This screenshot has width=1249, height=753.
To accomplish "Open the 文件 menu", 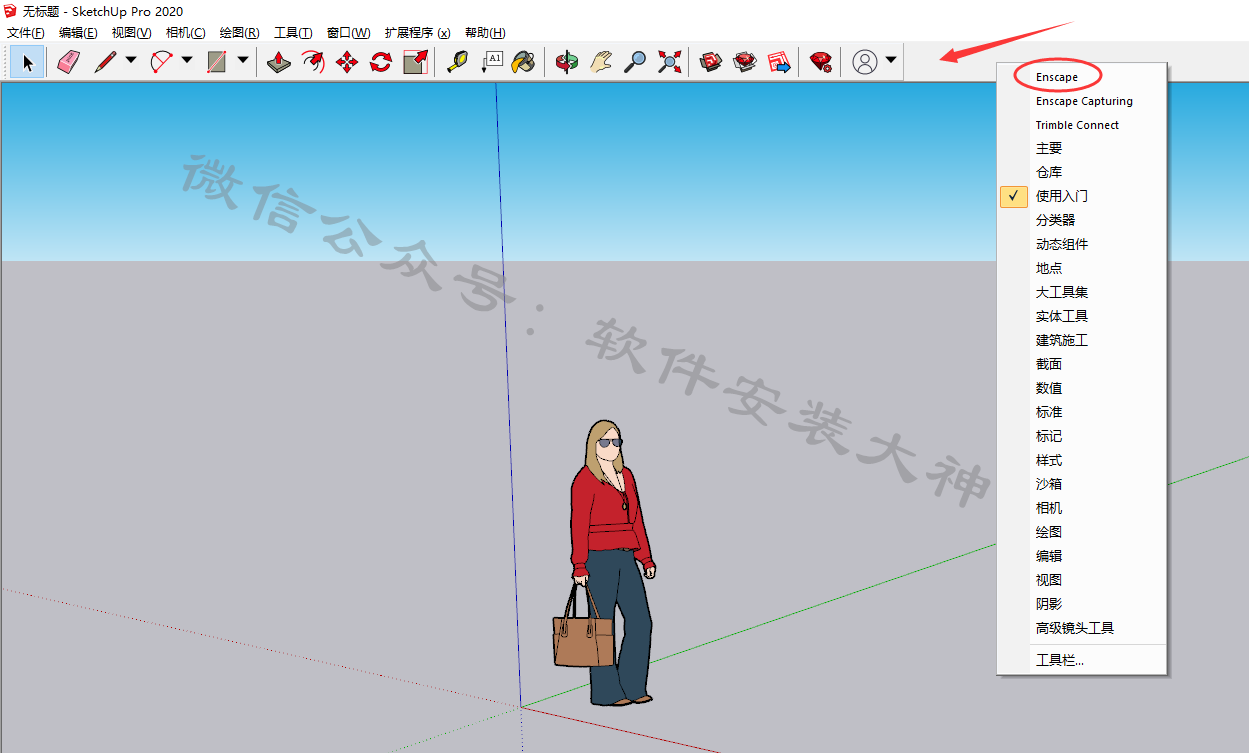I will click(25, 32).
